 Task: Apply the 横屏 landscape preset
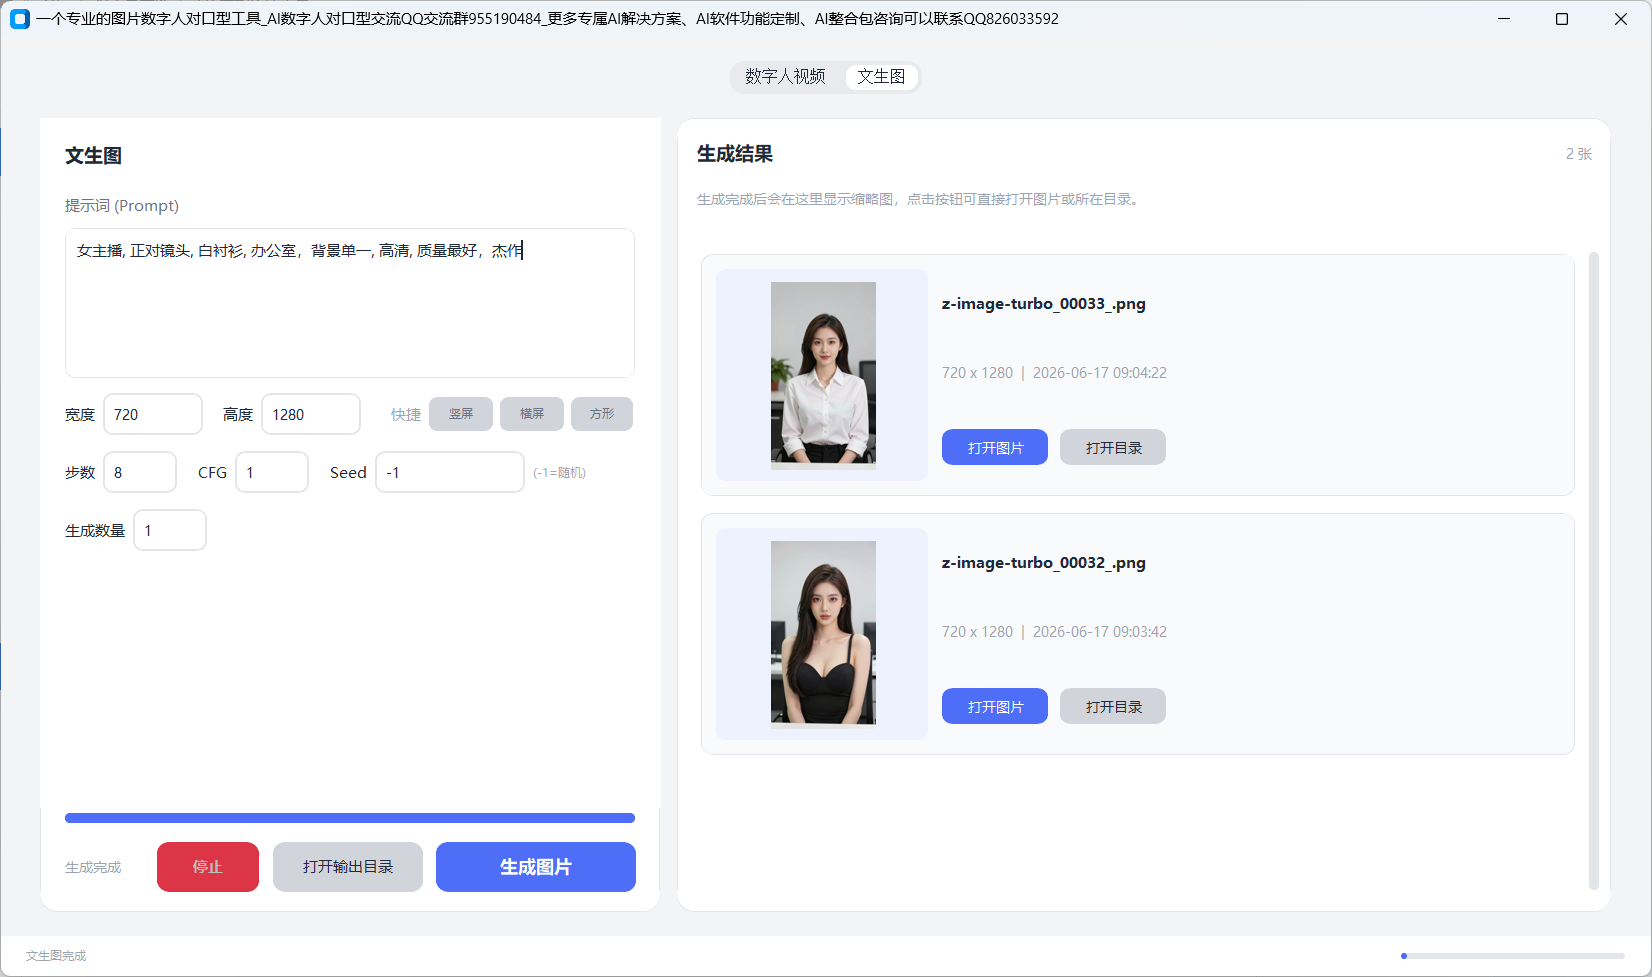532,414
